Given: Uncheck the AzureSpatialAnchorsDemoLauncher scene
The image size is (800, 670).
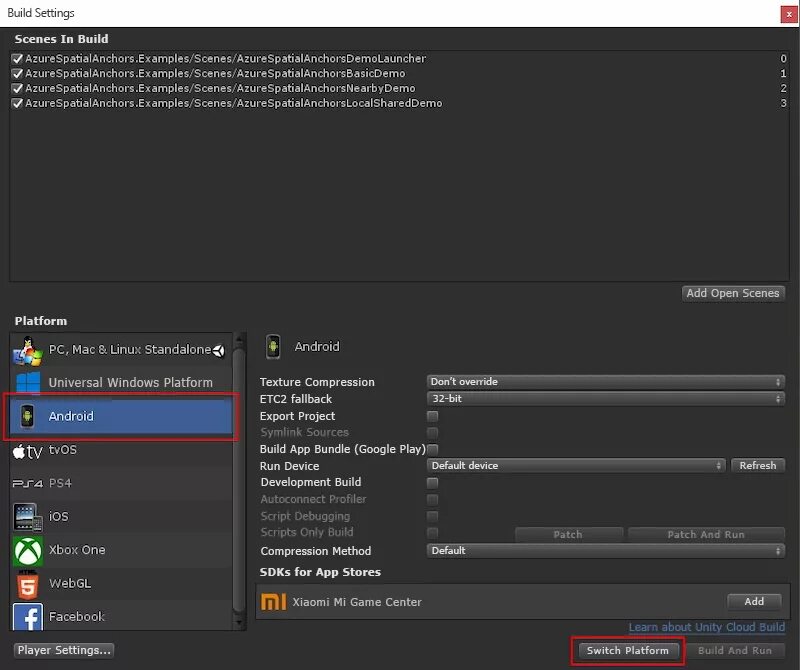Looking at the screenshot, I should 17,59.
